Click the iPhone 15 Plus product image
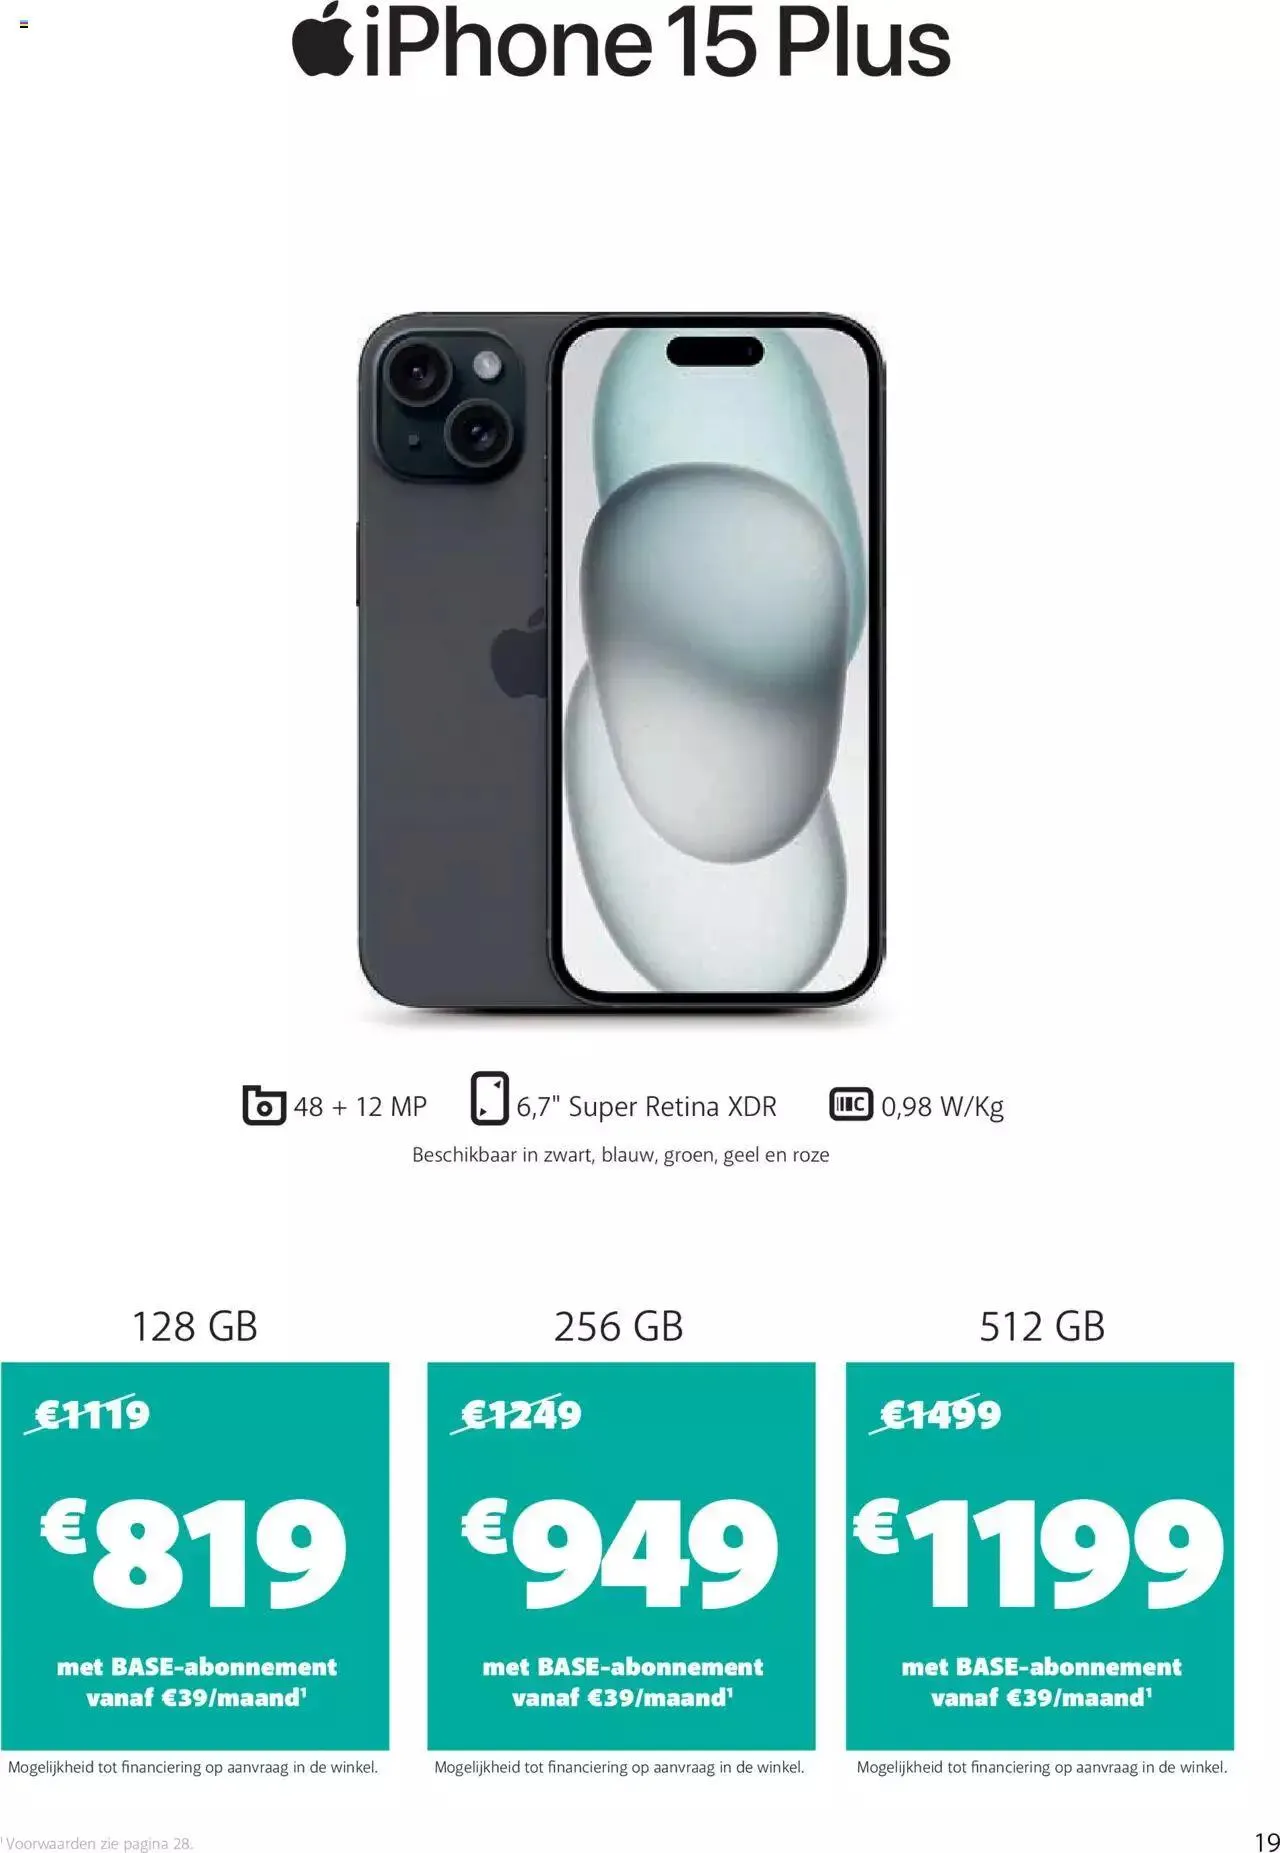This screenshot has height=1853, width=1280. [621, 660]
